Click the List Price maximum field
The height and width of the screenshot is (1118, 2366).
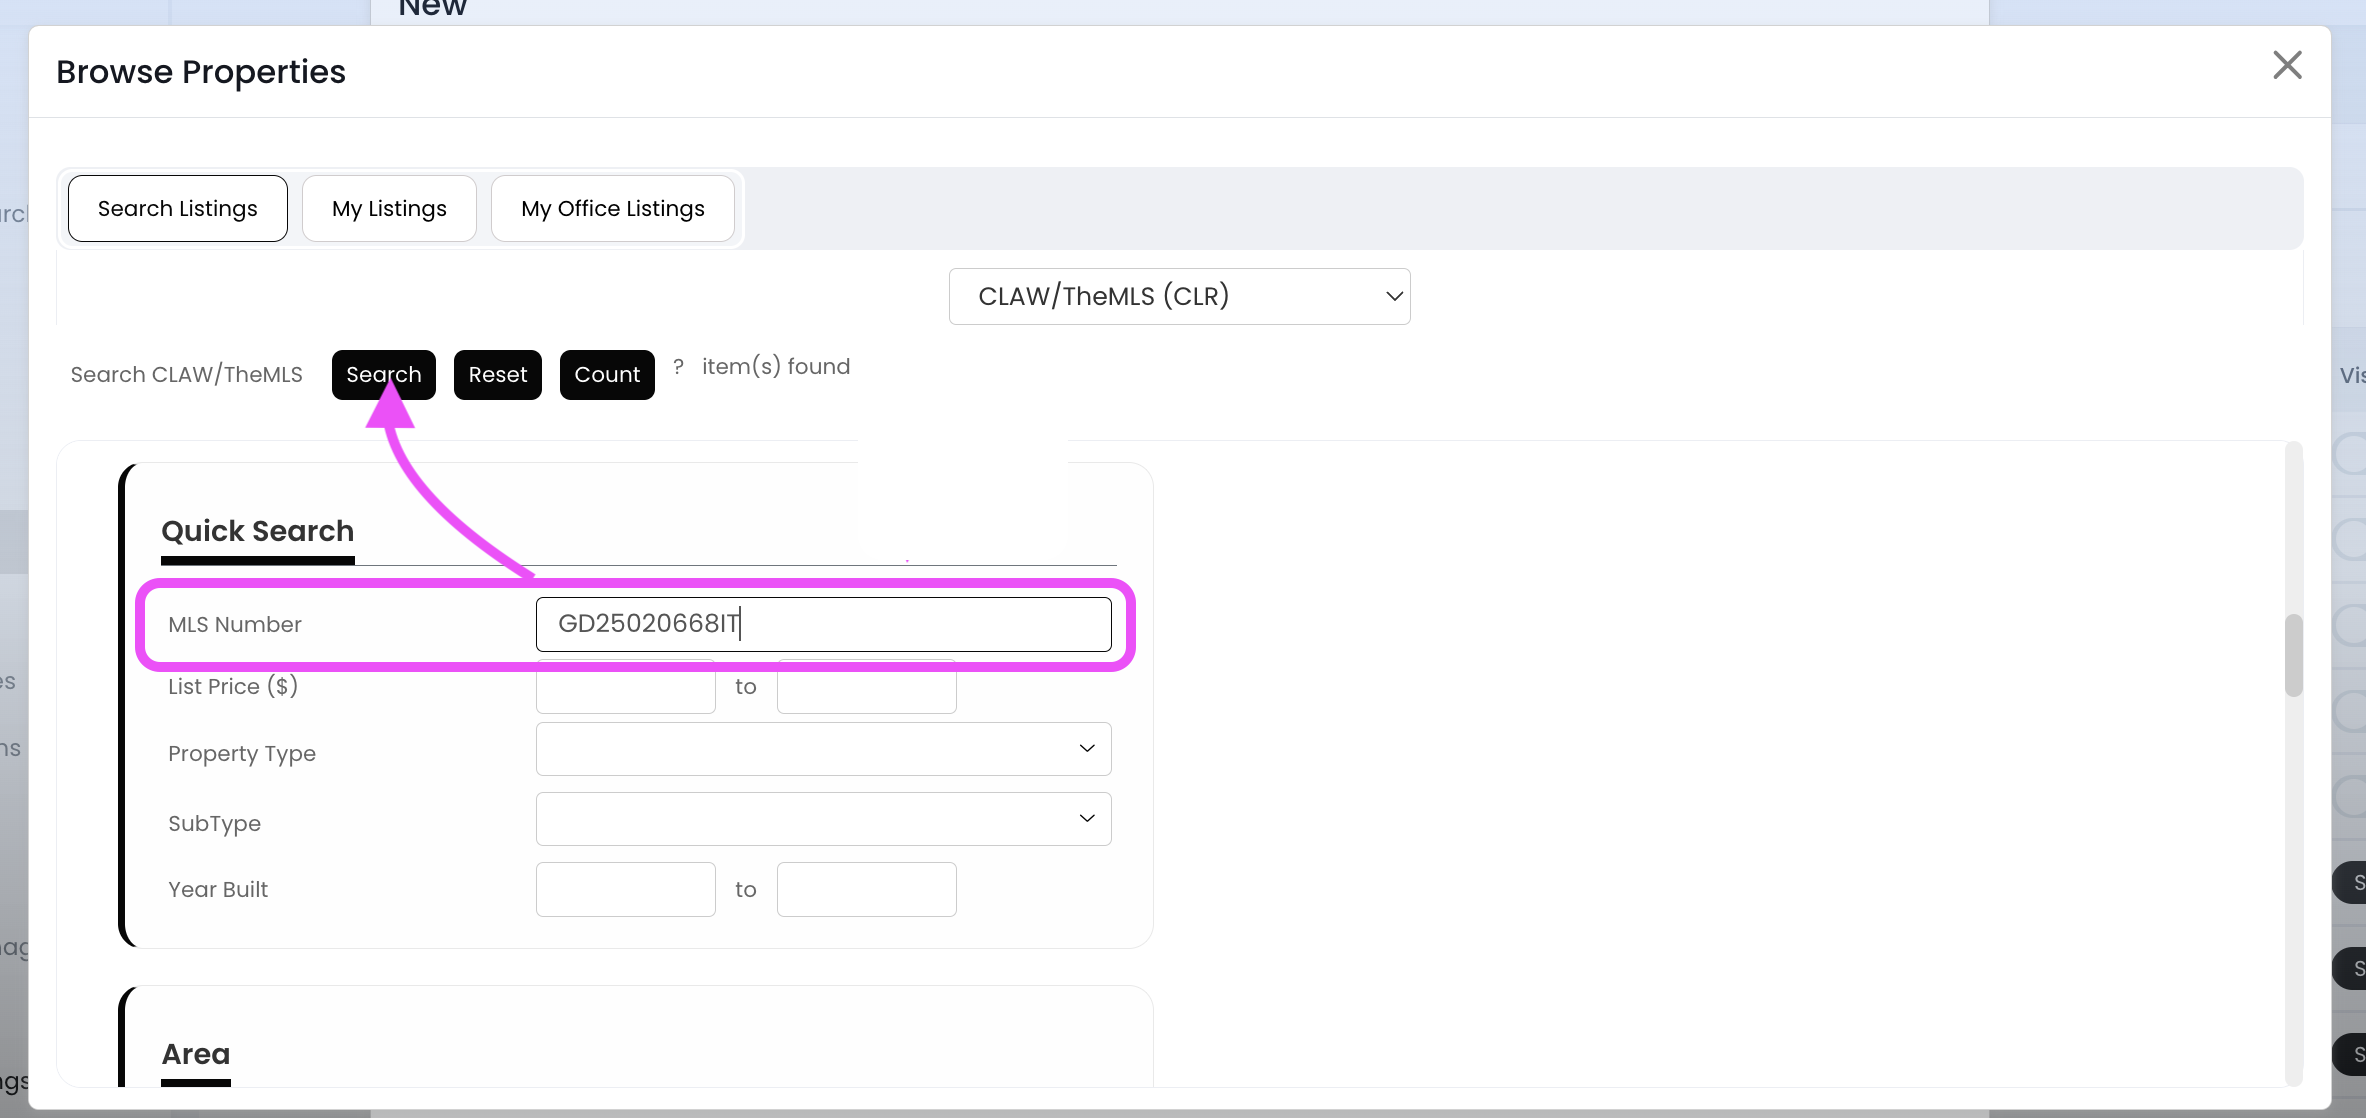(866, 690)
